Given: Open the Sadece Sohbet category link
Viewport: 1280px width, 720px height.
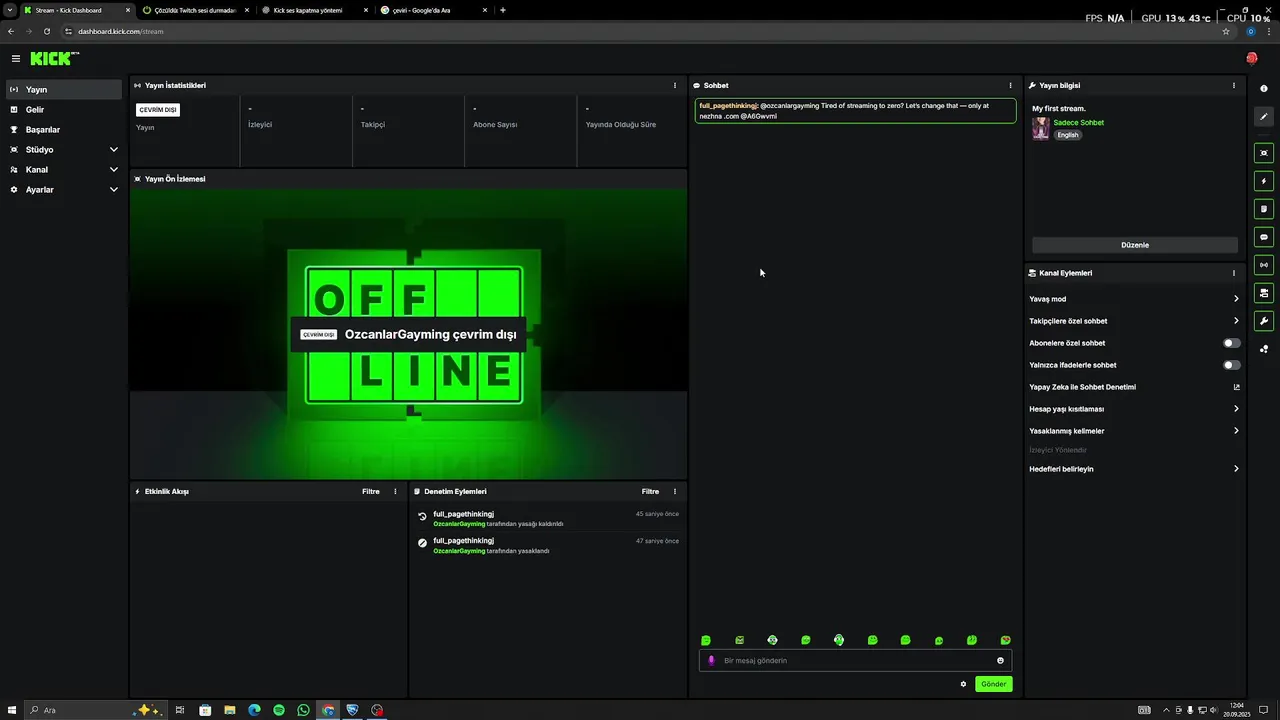Looking at the screenshot, I should [1078, 122].
